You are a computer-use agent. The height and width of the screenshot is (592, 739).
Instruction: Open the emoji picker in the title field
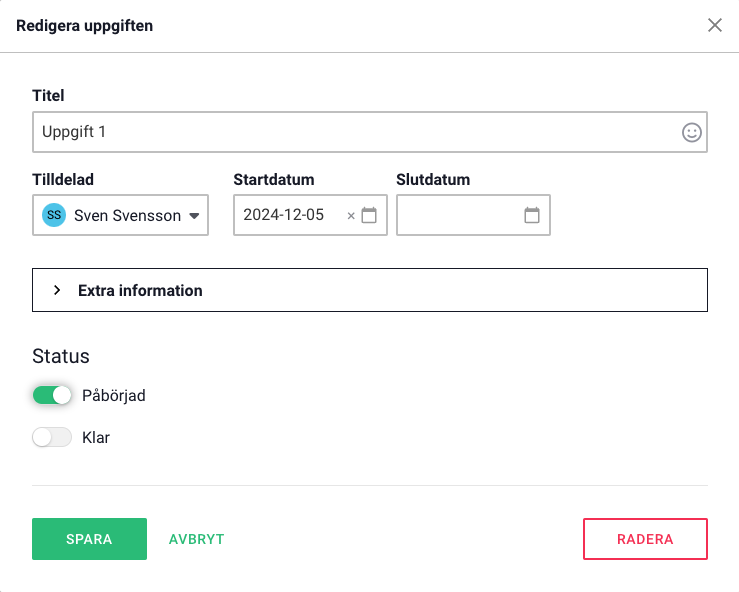click(691, 132)
